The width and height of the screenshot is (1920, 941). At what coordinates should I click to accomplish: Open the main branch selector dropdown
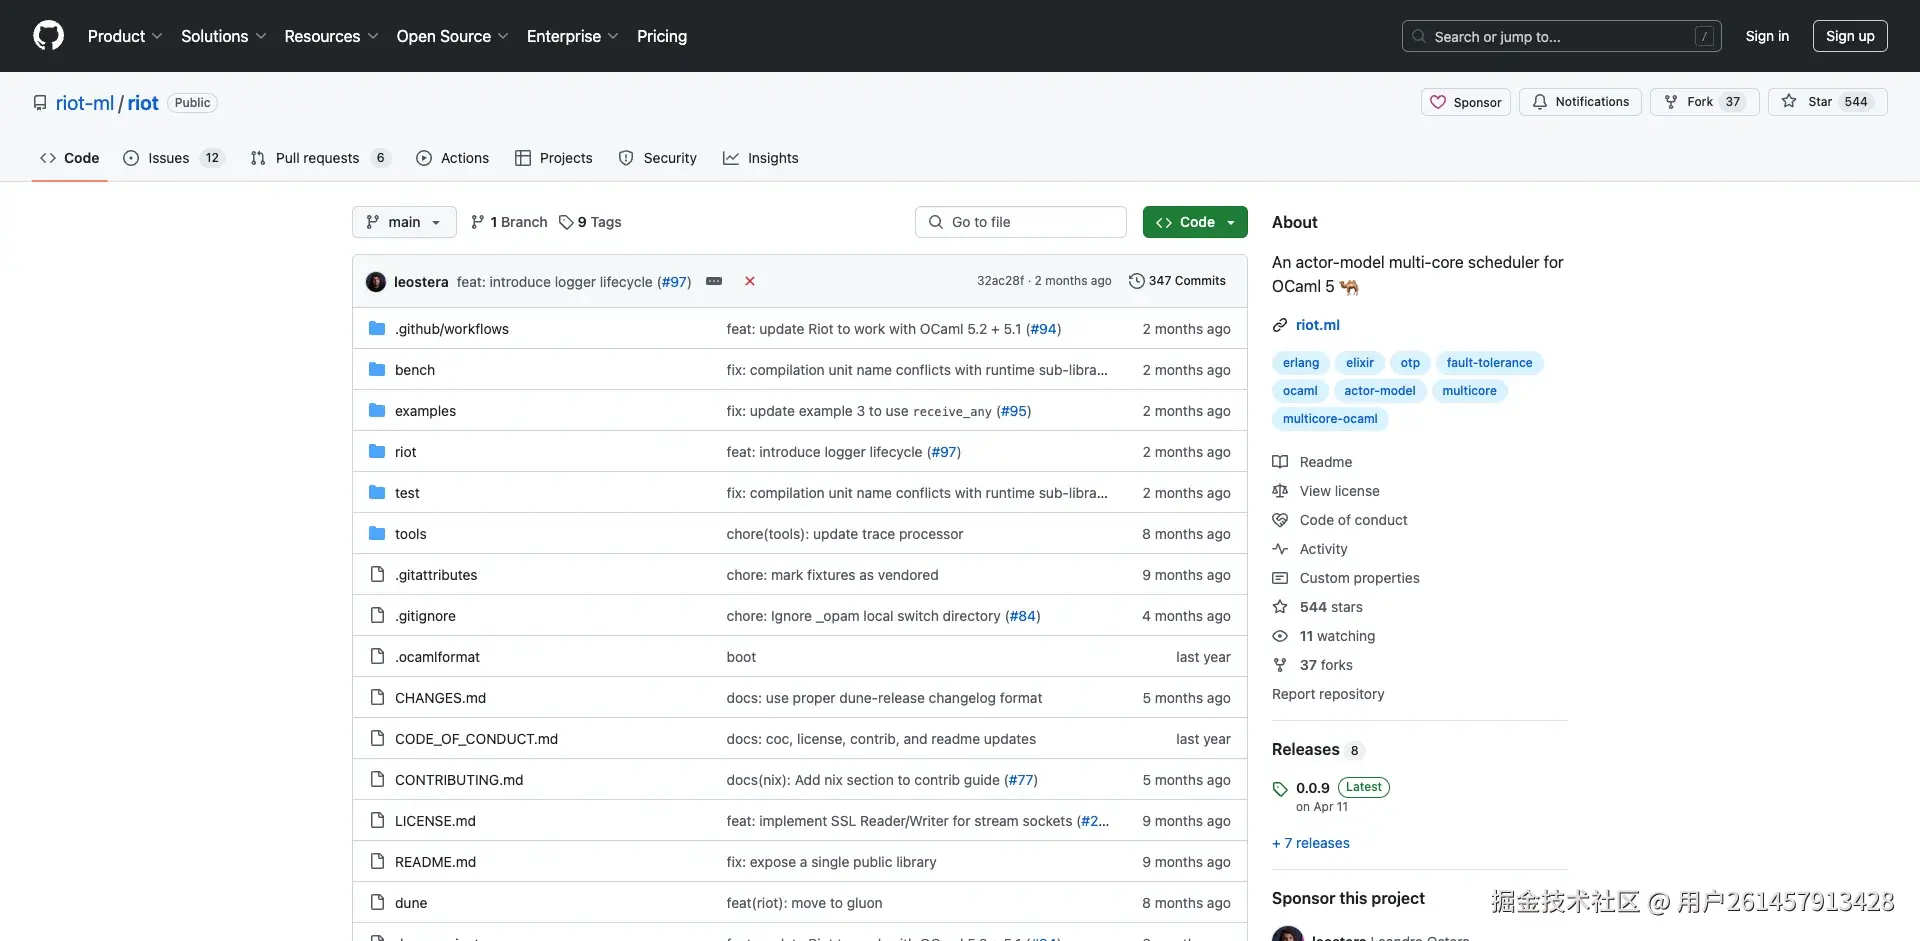pos(404,222)
